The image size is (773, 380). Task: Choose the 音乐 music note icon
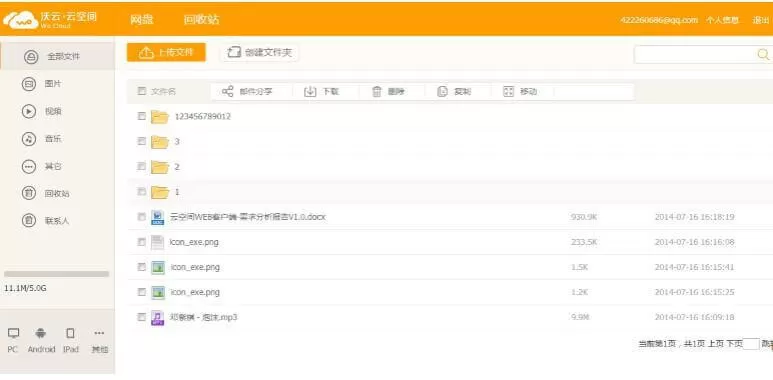29,138
